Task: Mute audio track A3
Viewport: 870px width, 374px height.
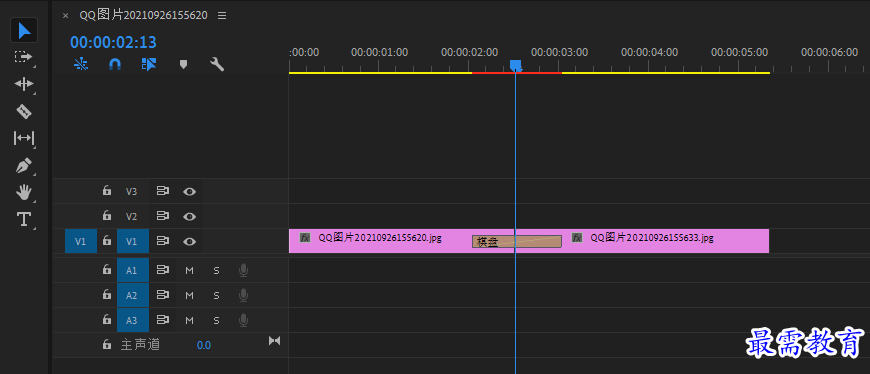Action: coord(190,321)
